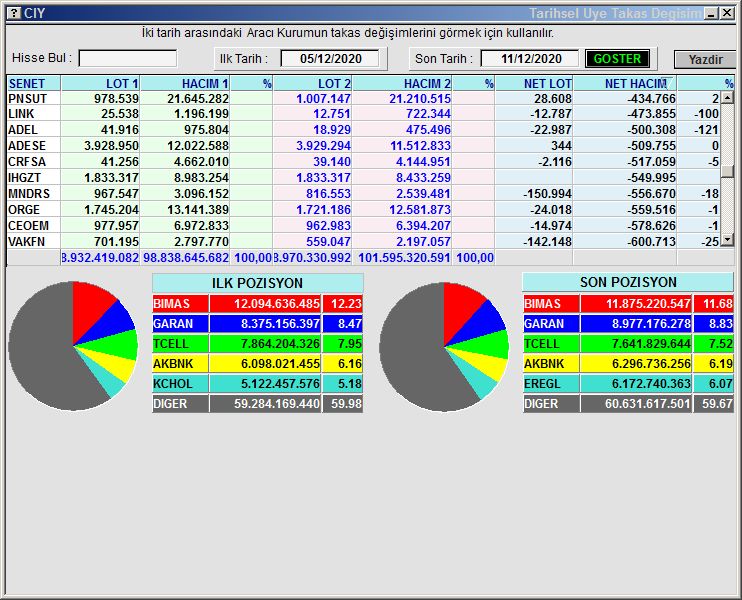
Task: Sort by LOT 2 column header
Action: [x=313, y=83]
